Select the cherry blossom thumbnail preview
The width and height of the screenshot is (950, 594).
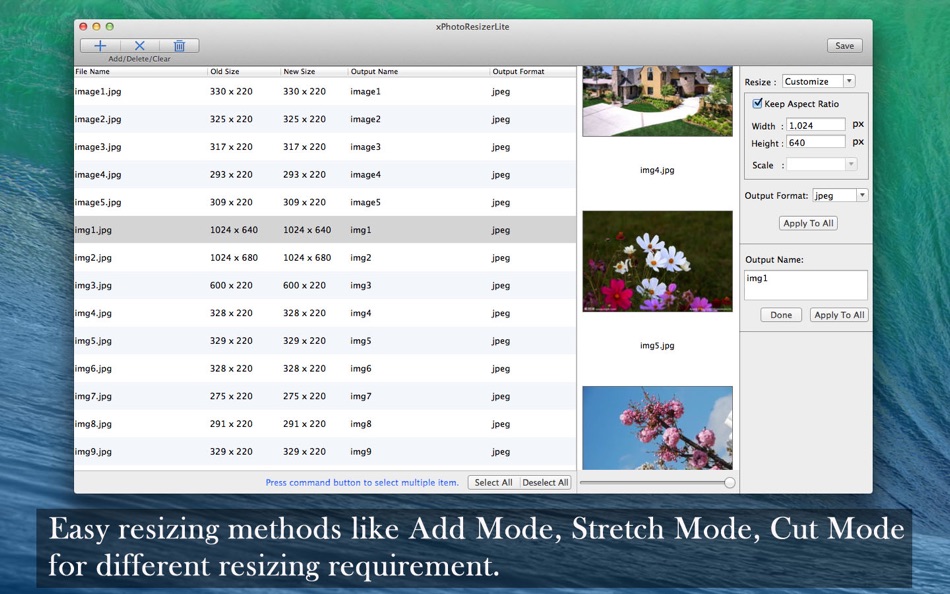click(x=657, y=428)
